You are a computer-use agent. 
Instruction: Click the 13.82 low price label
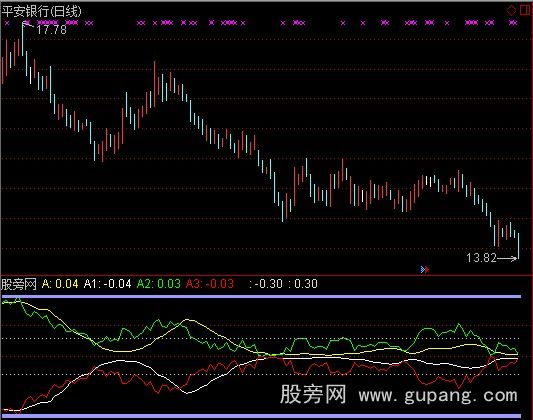click(x=481, y=258)
